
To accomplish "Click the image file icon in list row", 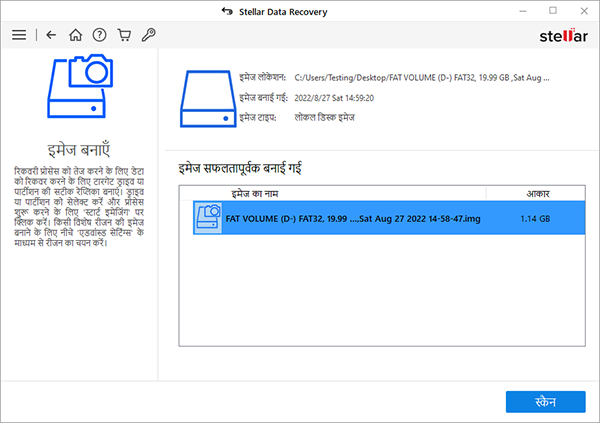I will 208,218.
